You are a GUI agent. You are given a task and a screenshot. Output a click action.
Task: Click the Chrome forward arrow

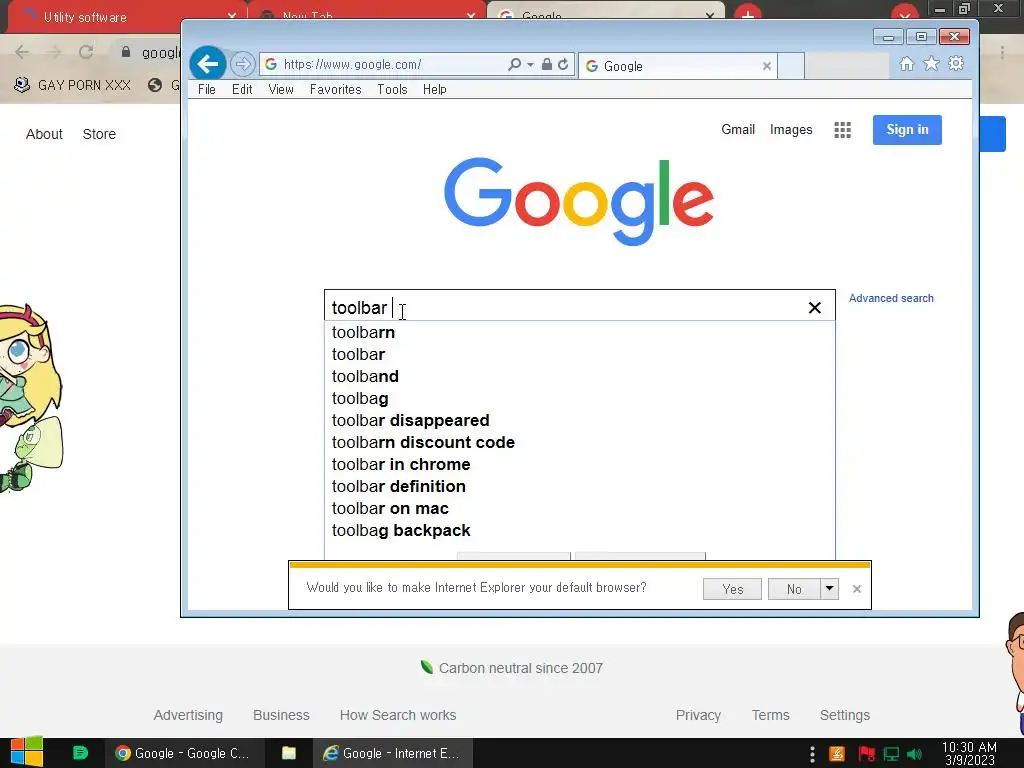point(54,52)
